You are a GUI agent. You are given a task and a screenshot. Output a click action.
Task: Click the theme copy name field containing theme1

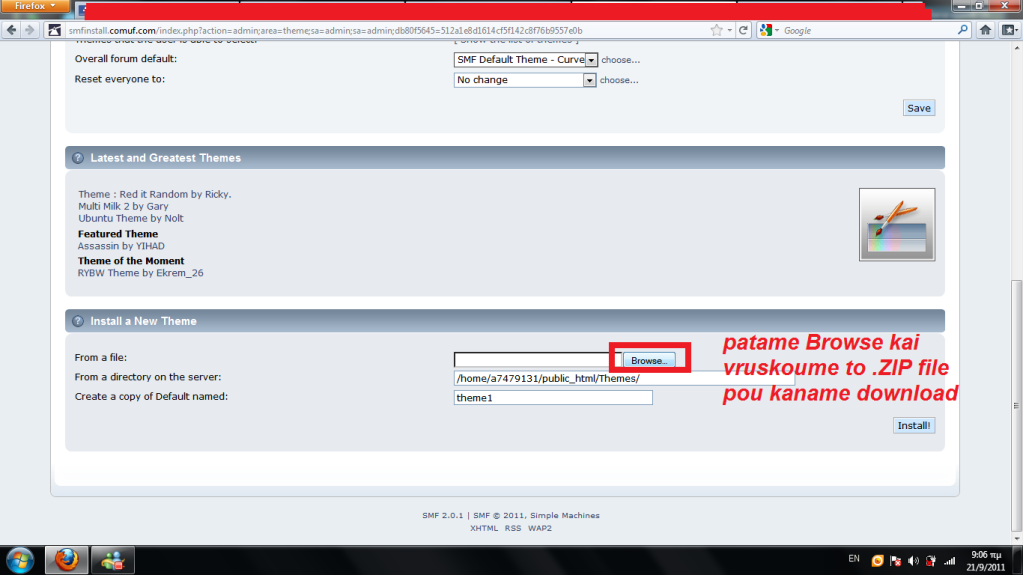(552, 398)
